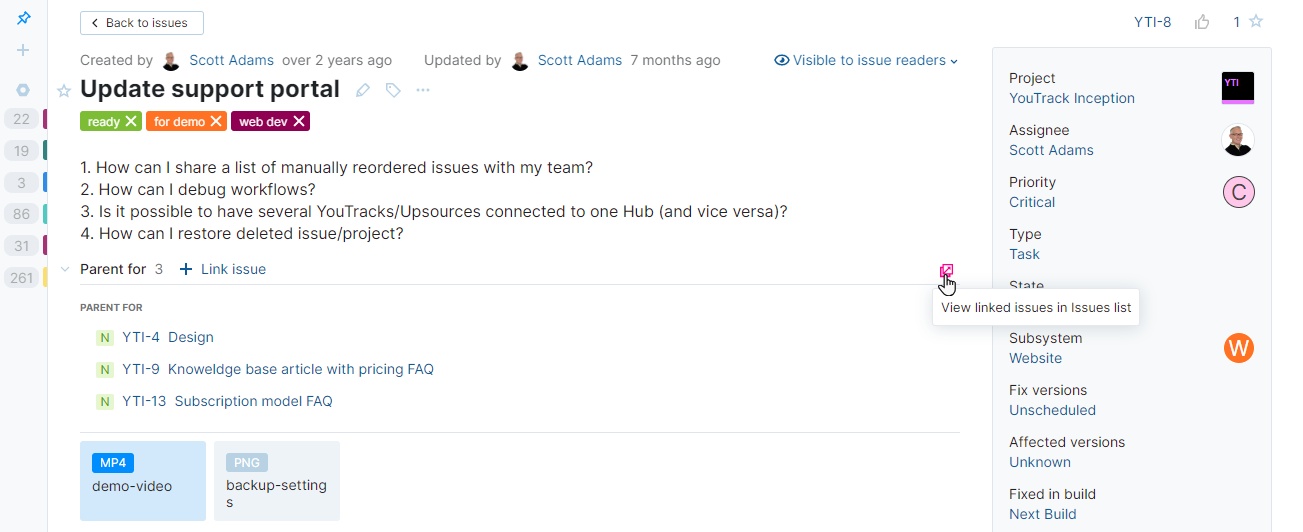Click the YouTrack Inception project avatar
1303x532 pixels.
point(1238,88)
